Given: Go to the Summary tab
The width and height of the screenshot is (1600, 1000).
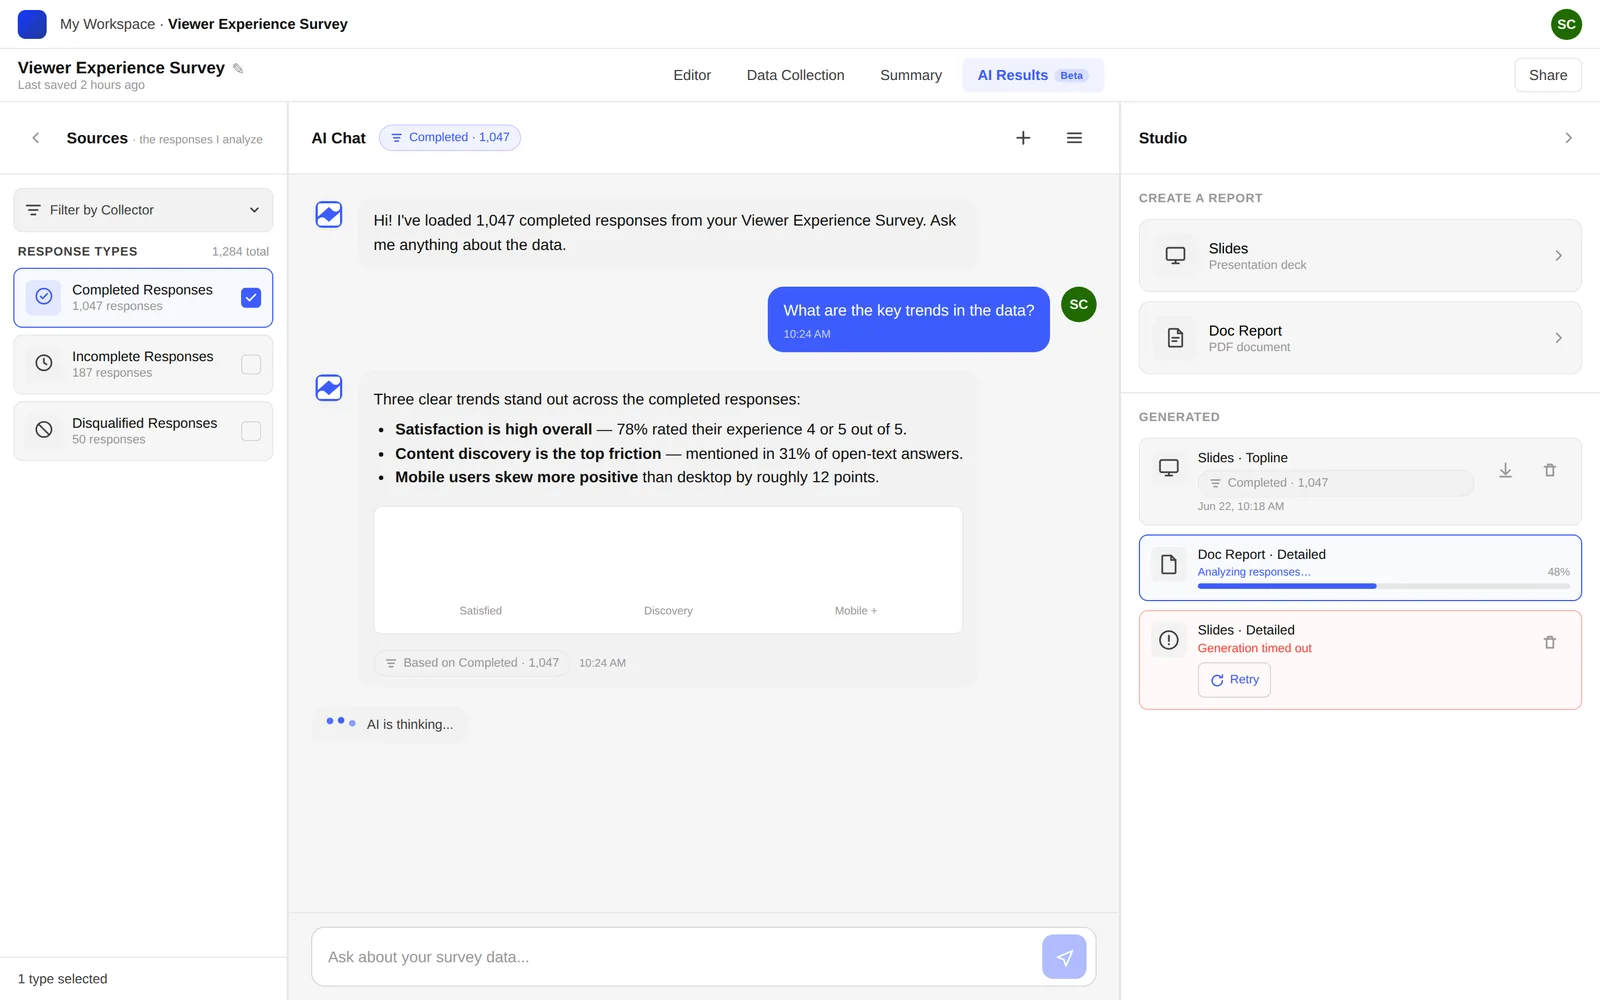Looking at the screenshot, I should [x=910, y=75].
